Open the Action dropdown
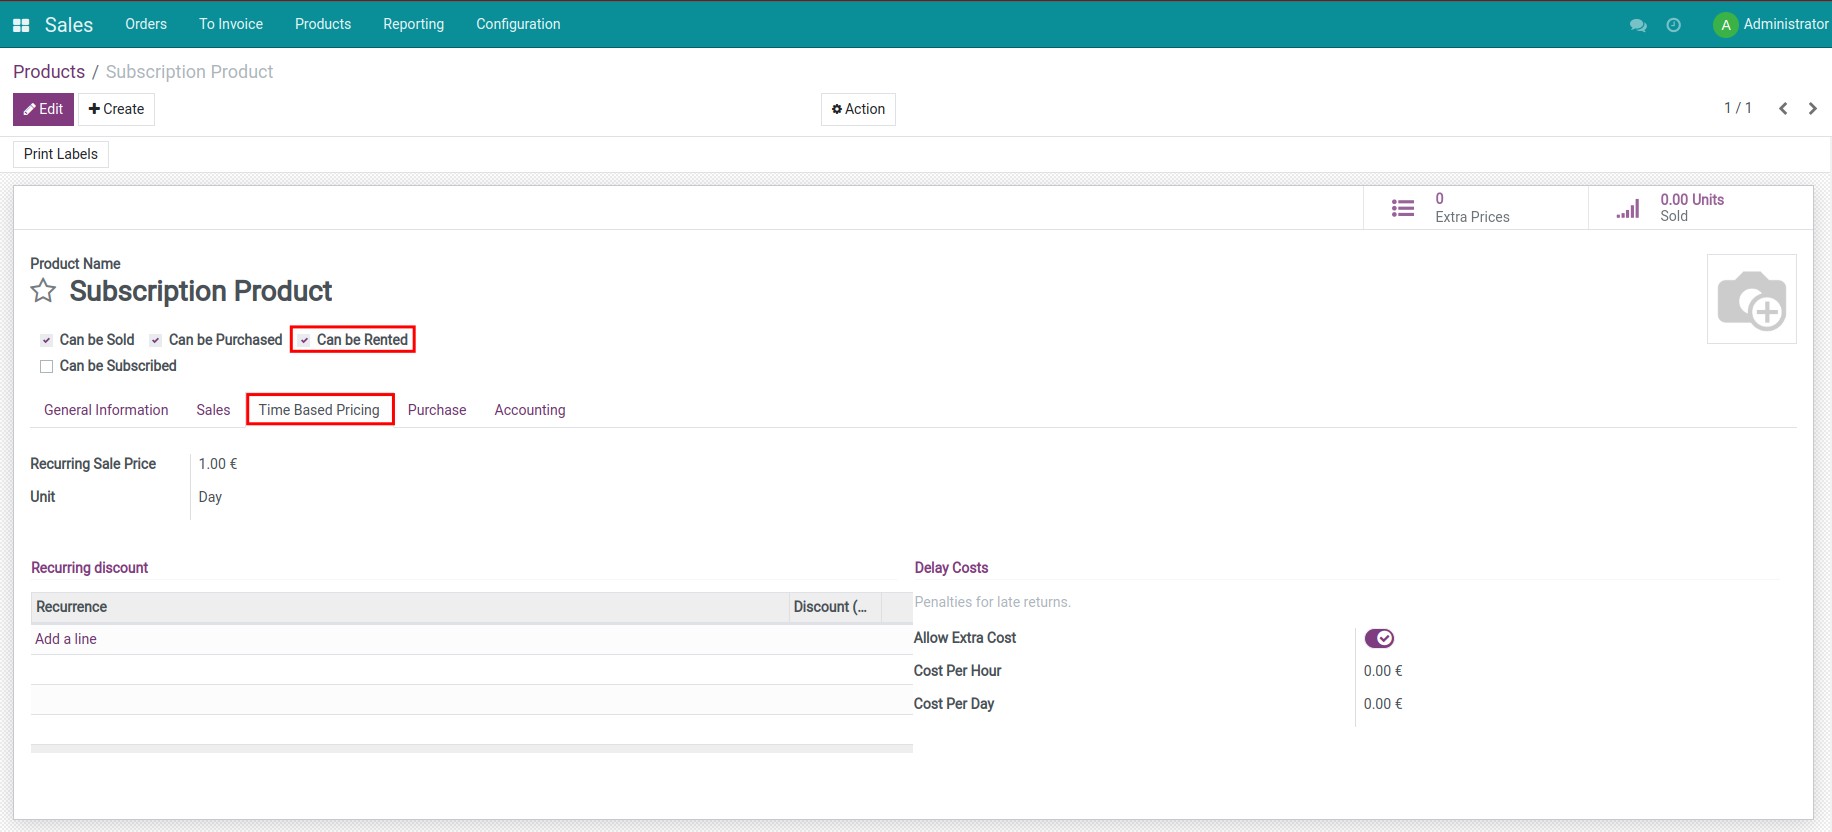The height and width of the screenshot is (832, 1832). pyautogui.click(x=858, y=109)
